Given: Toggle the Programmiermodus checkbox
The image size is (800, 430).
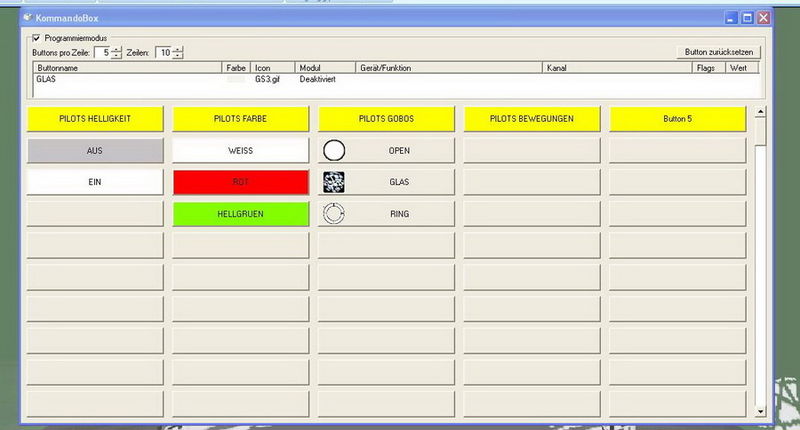Looking at the screenshot, I should pyautogui.click(x=37, y=38).
